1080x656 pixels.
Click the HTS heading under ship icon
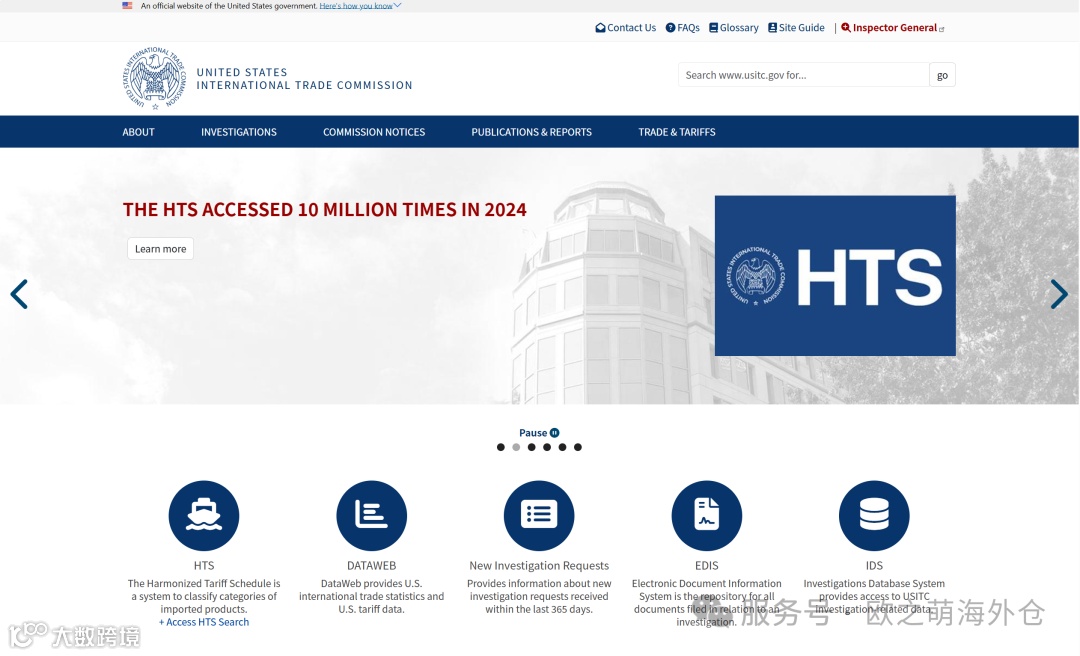click(x=204, y=566)
